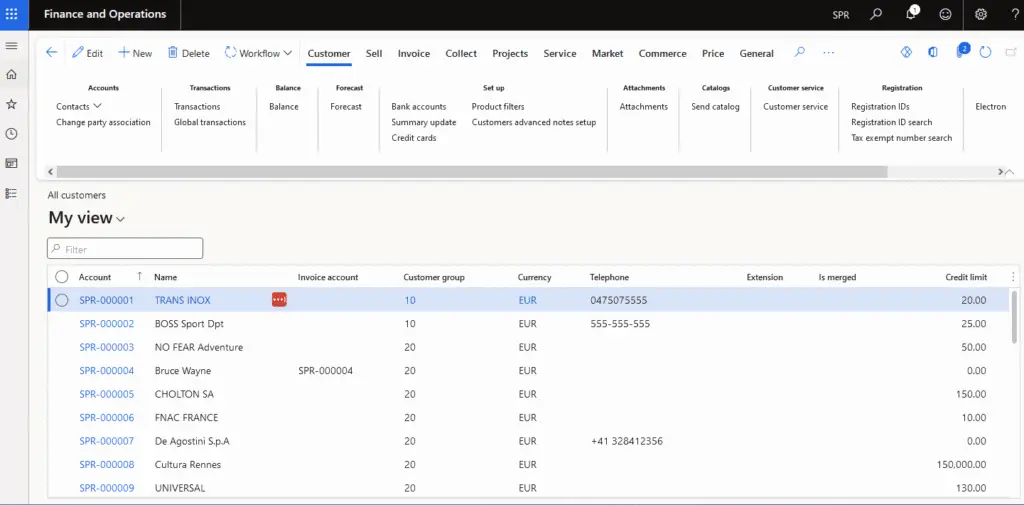
Task: Click Send catalog
Action: click(x=715, y=106)
